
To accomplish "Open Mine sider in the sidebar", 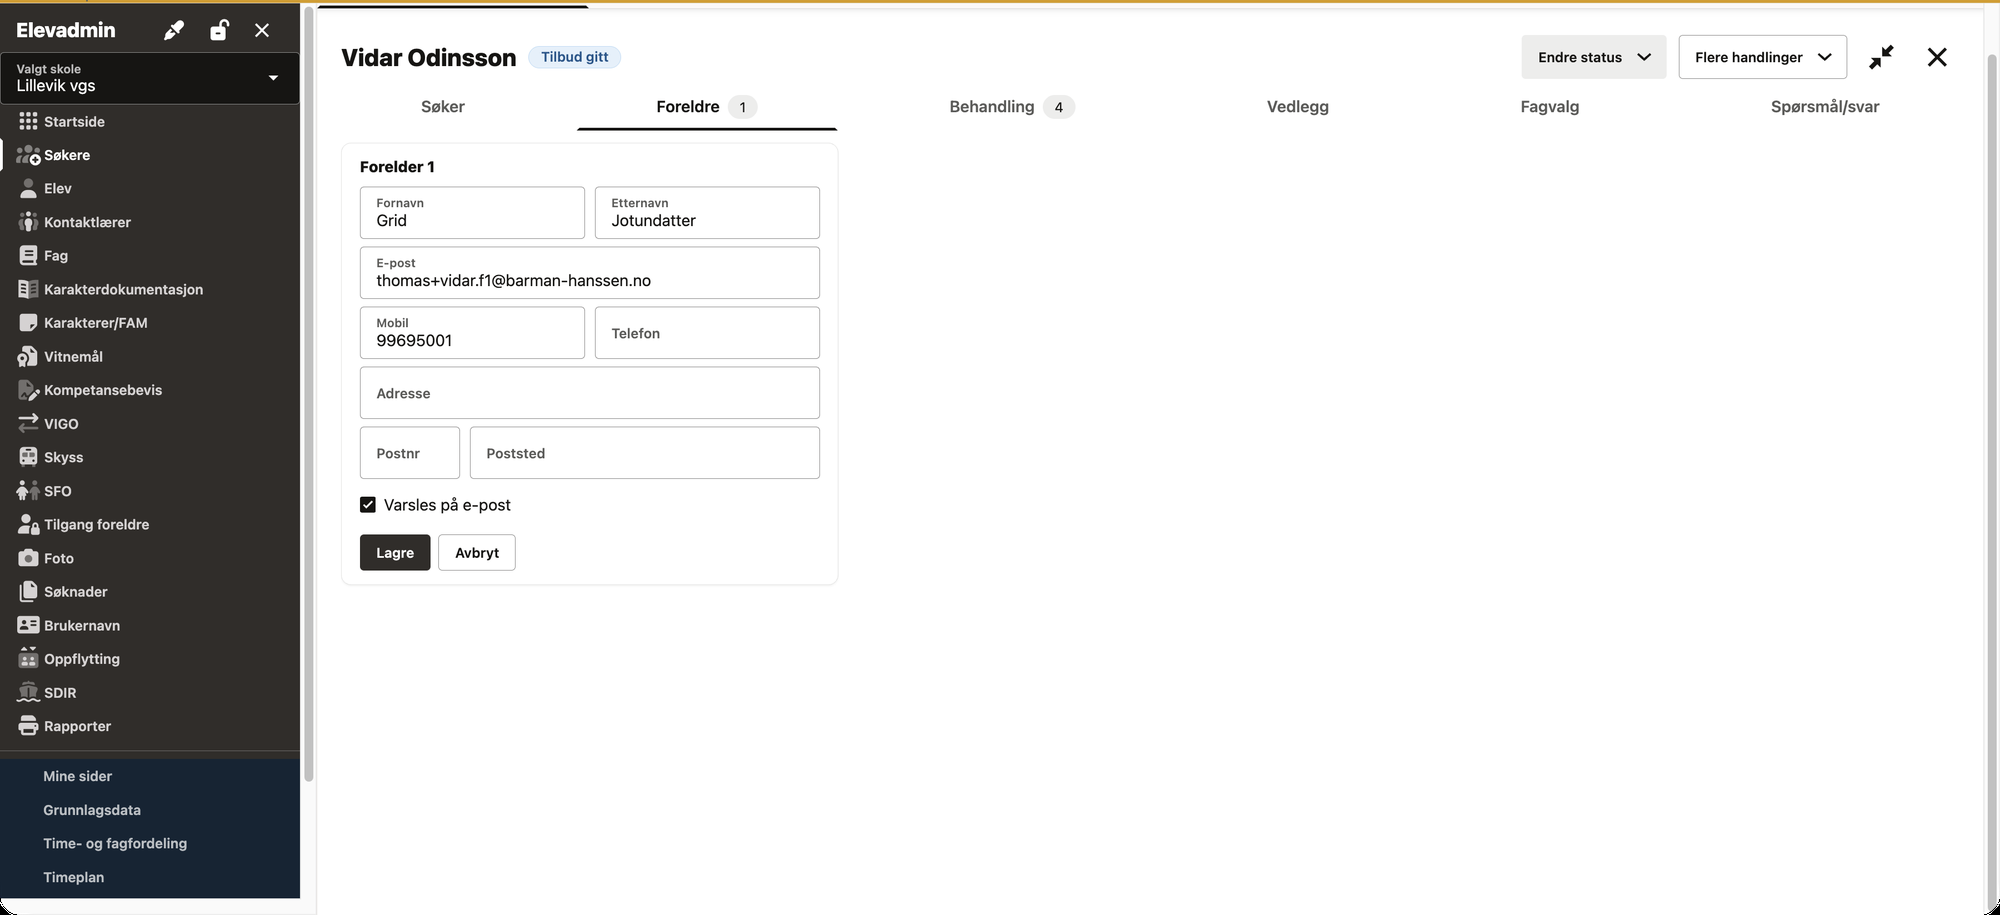I will pos(78,776).
